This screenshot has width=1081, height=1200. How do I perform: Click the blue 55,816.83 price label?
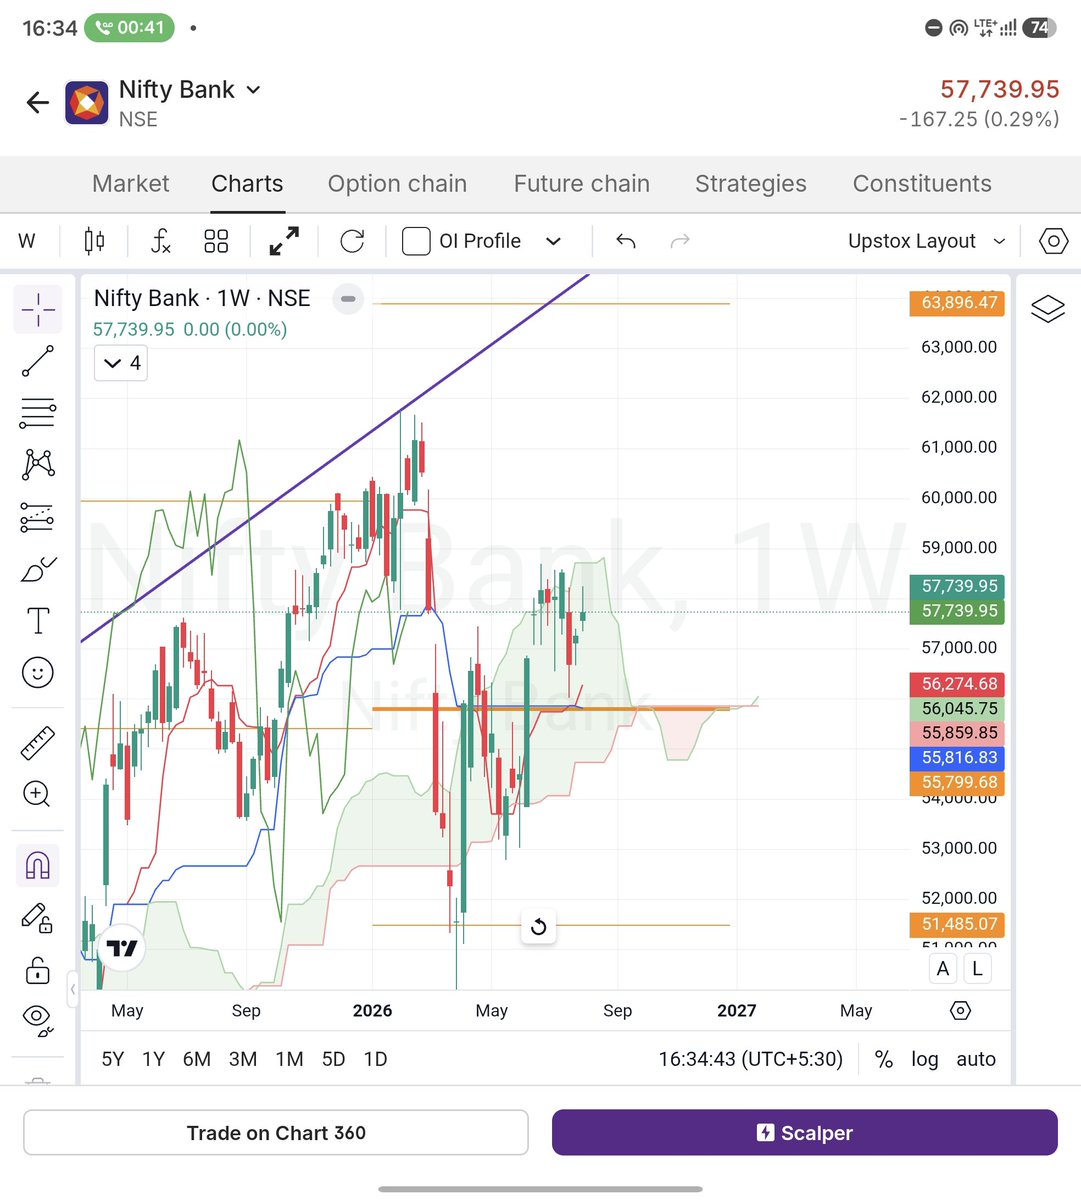tap(957, 758)
